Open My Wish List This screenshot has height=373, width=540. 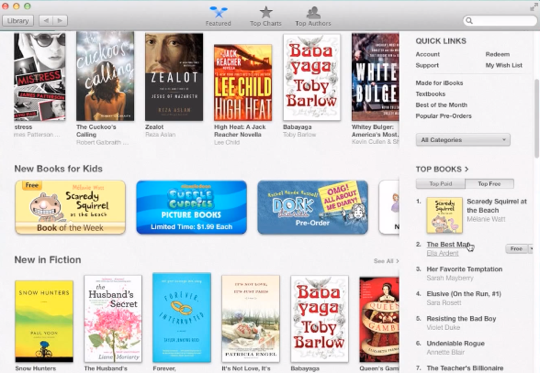504,65
